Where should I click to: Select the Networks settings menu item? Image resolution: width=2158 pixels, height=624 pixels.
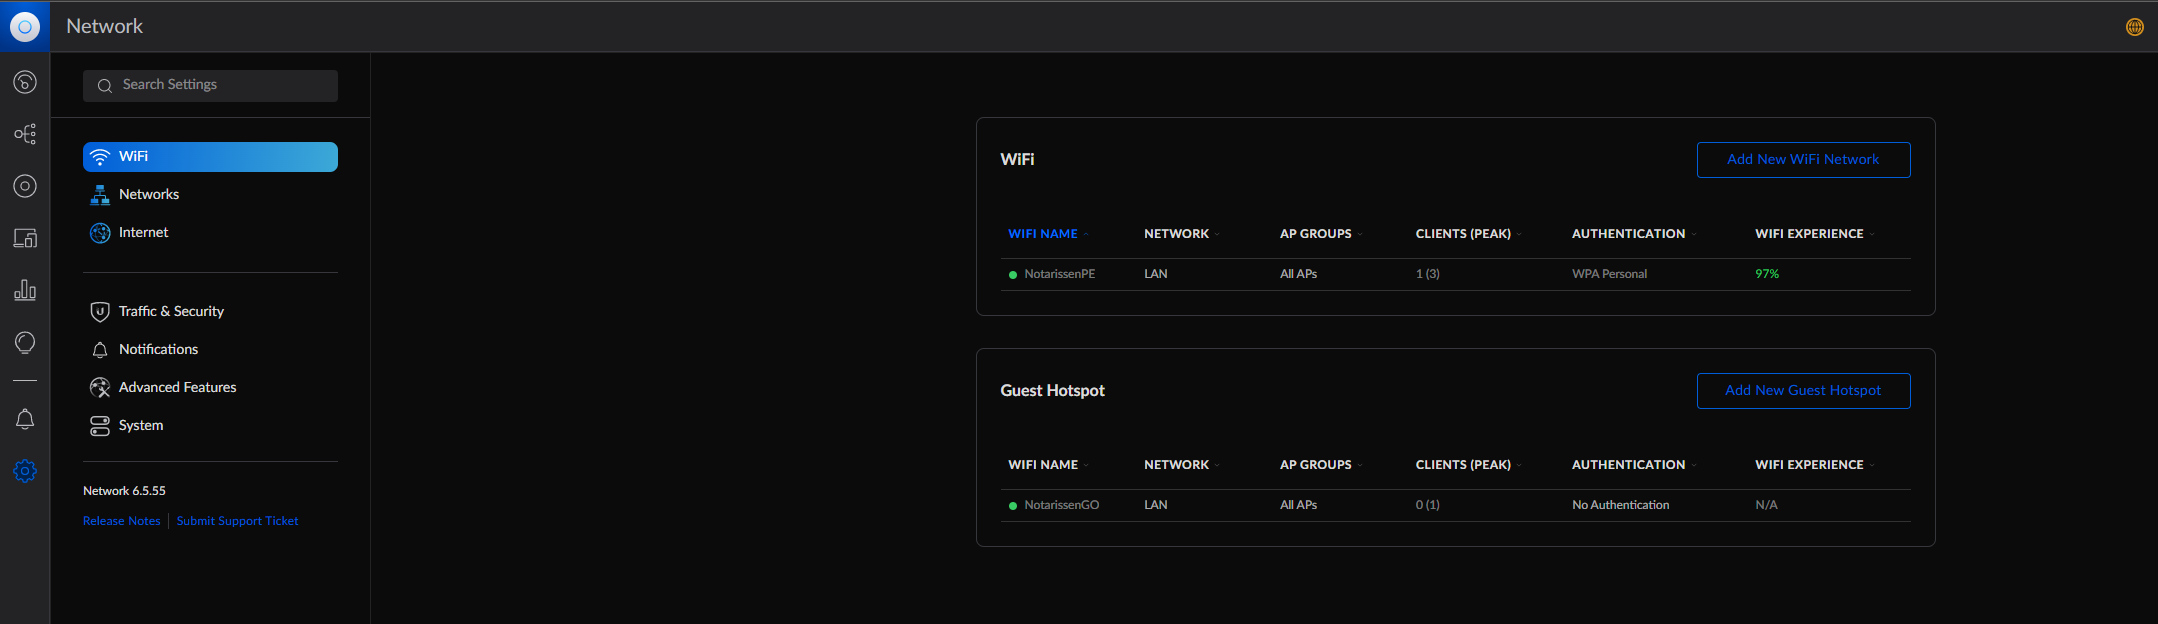[149, 194]
